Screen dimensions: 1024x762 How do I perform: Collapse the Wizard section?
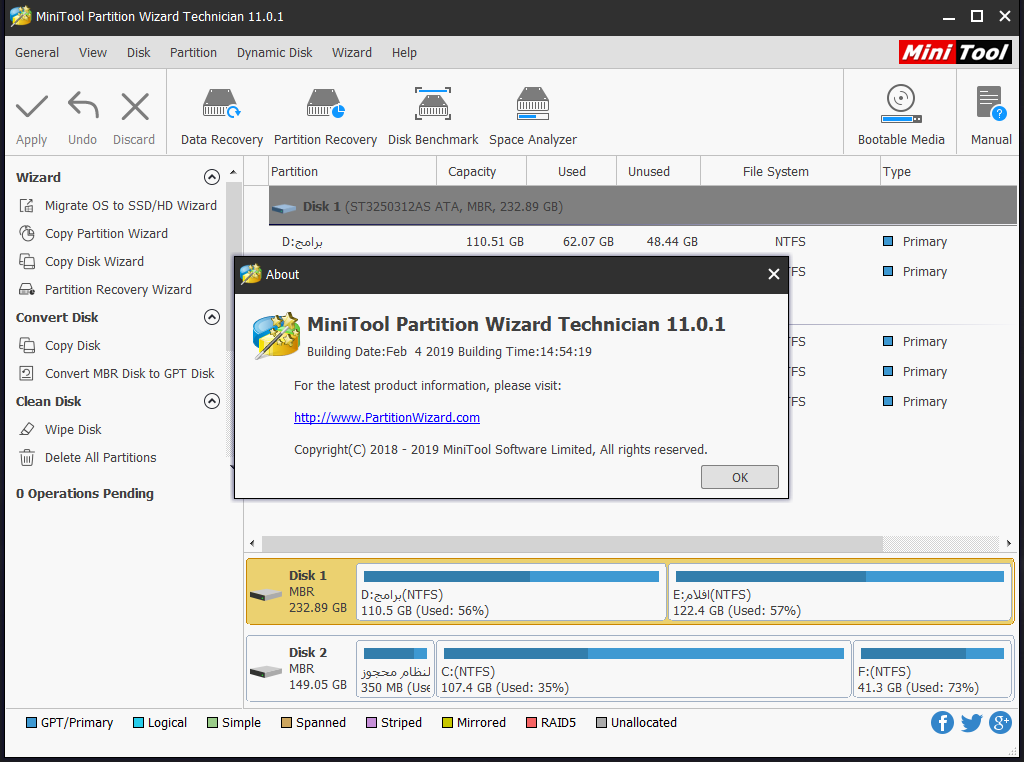tap(212, 176)
